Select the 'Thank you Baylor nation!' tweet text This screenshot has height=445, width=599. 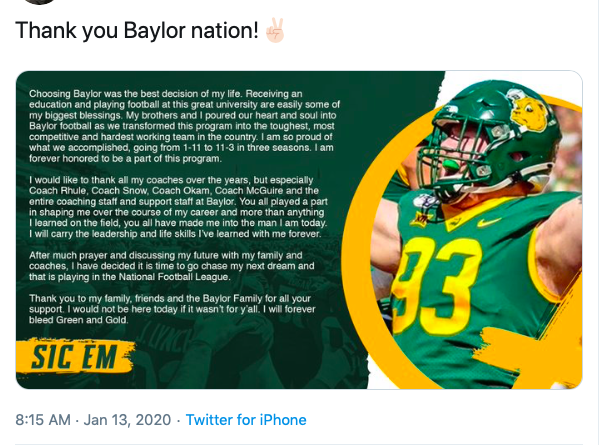(x=137, y=31)
